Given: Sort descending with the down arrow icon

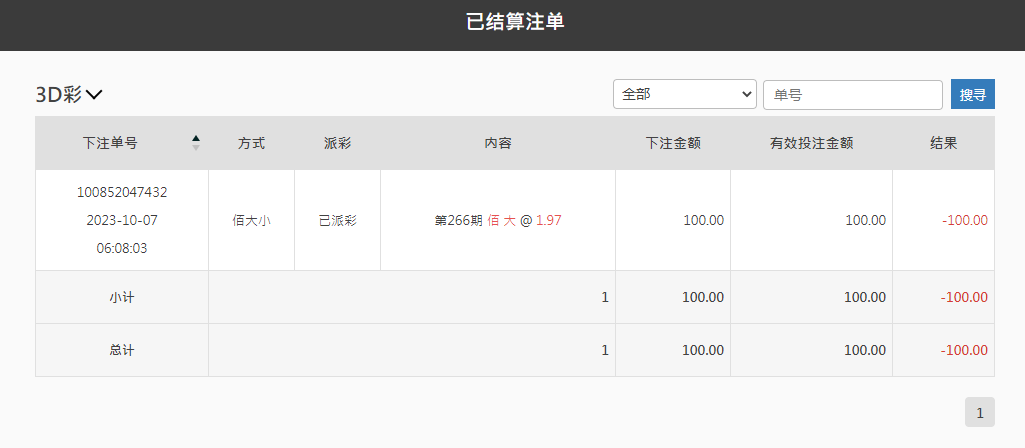Looking at the screenshot, I should (x=195, y=148).
